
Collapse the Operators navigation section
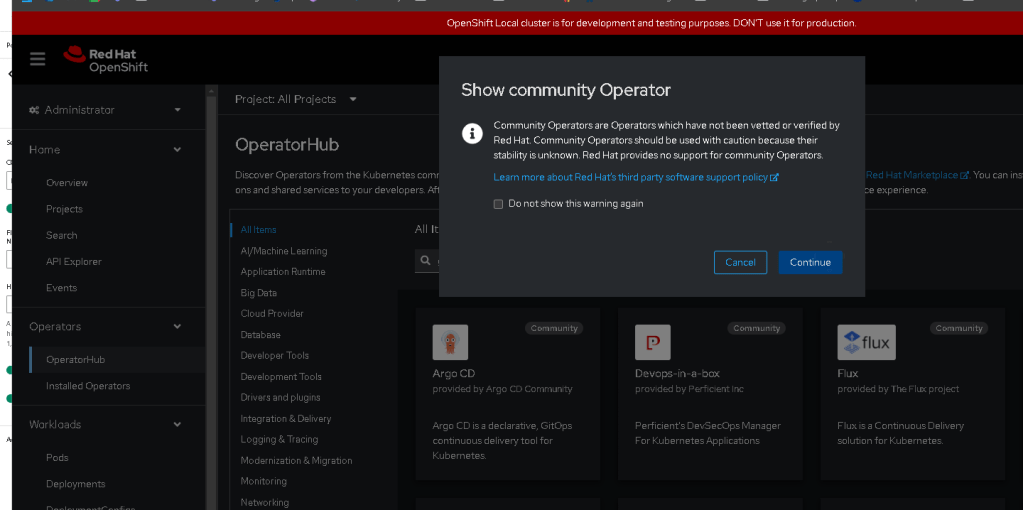click(x=105, y=326)
